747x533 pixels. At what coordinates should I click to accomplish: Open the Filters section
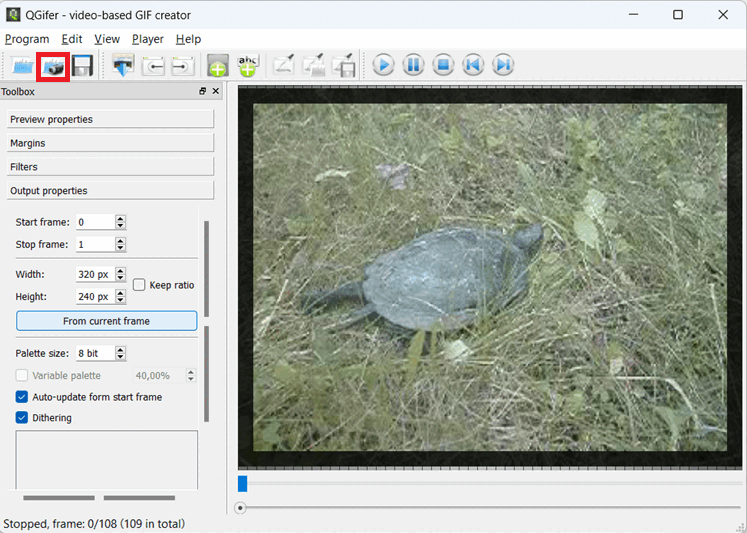111,167
